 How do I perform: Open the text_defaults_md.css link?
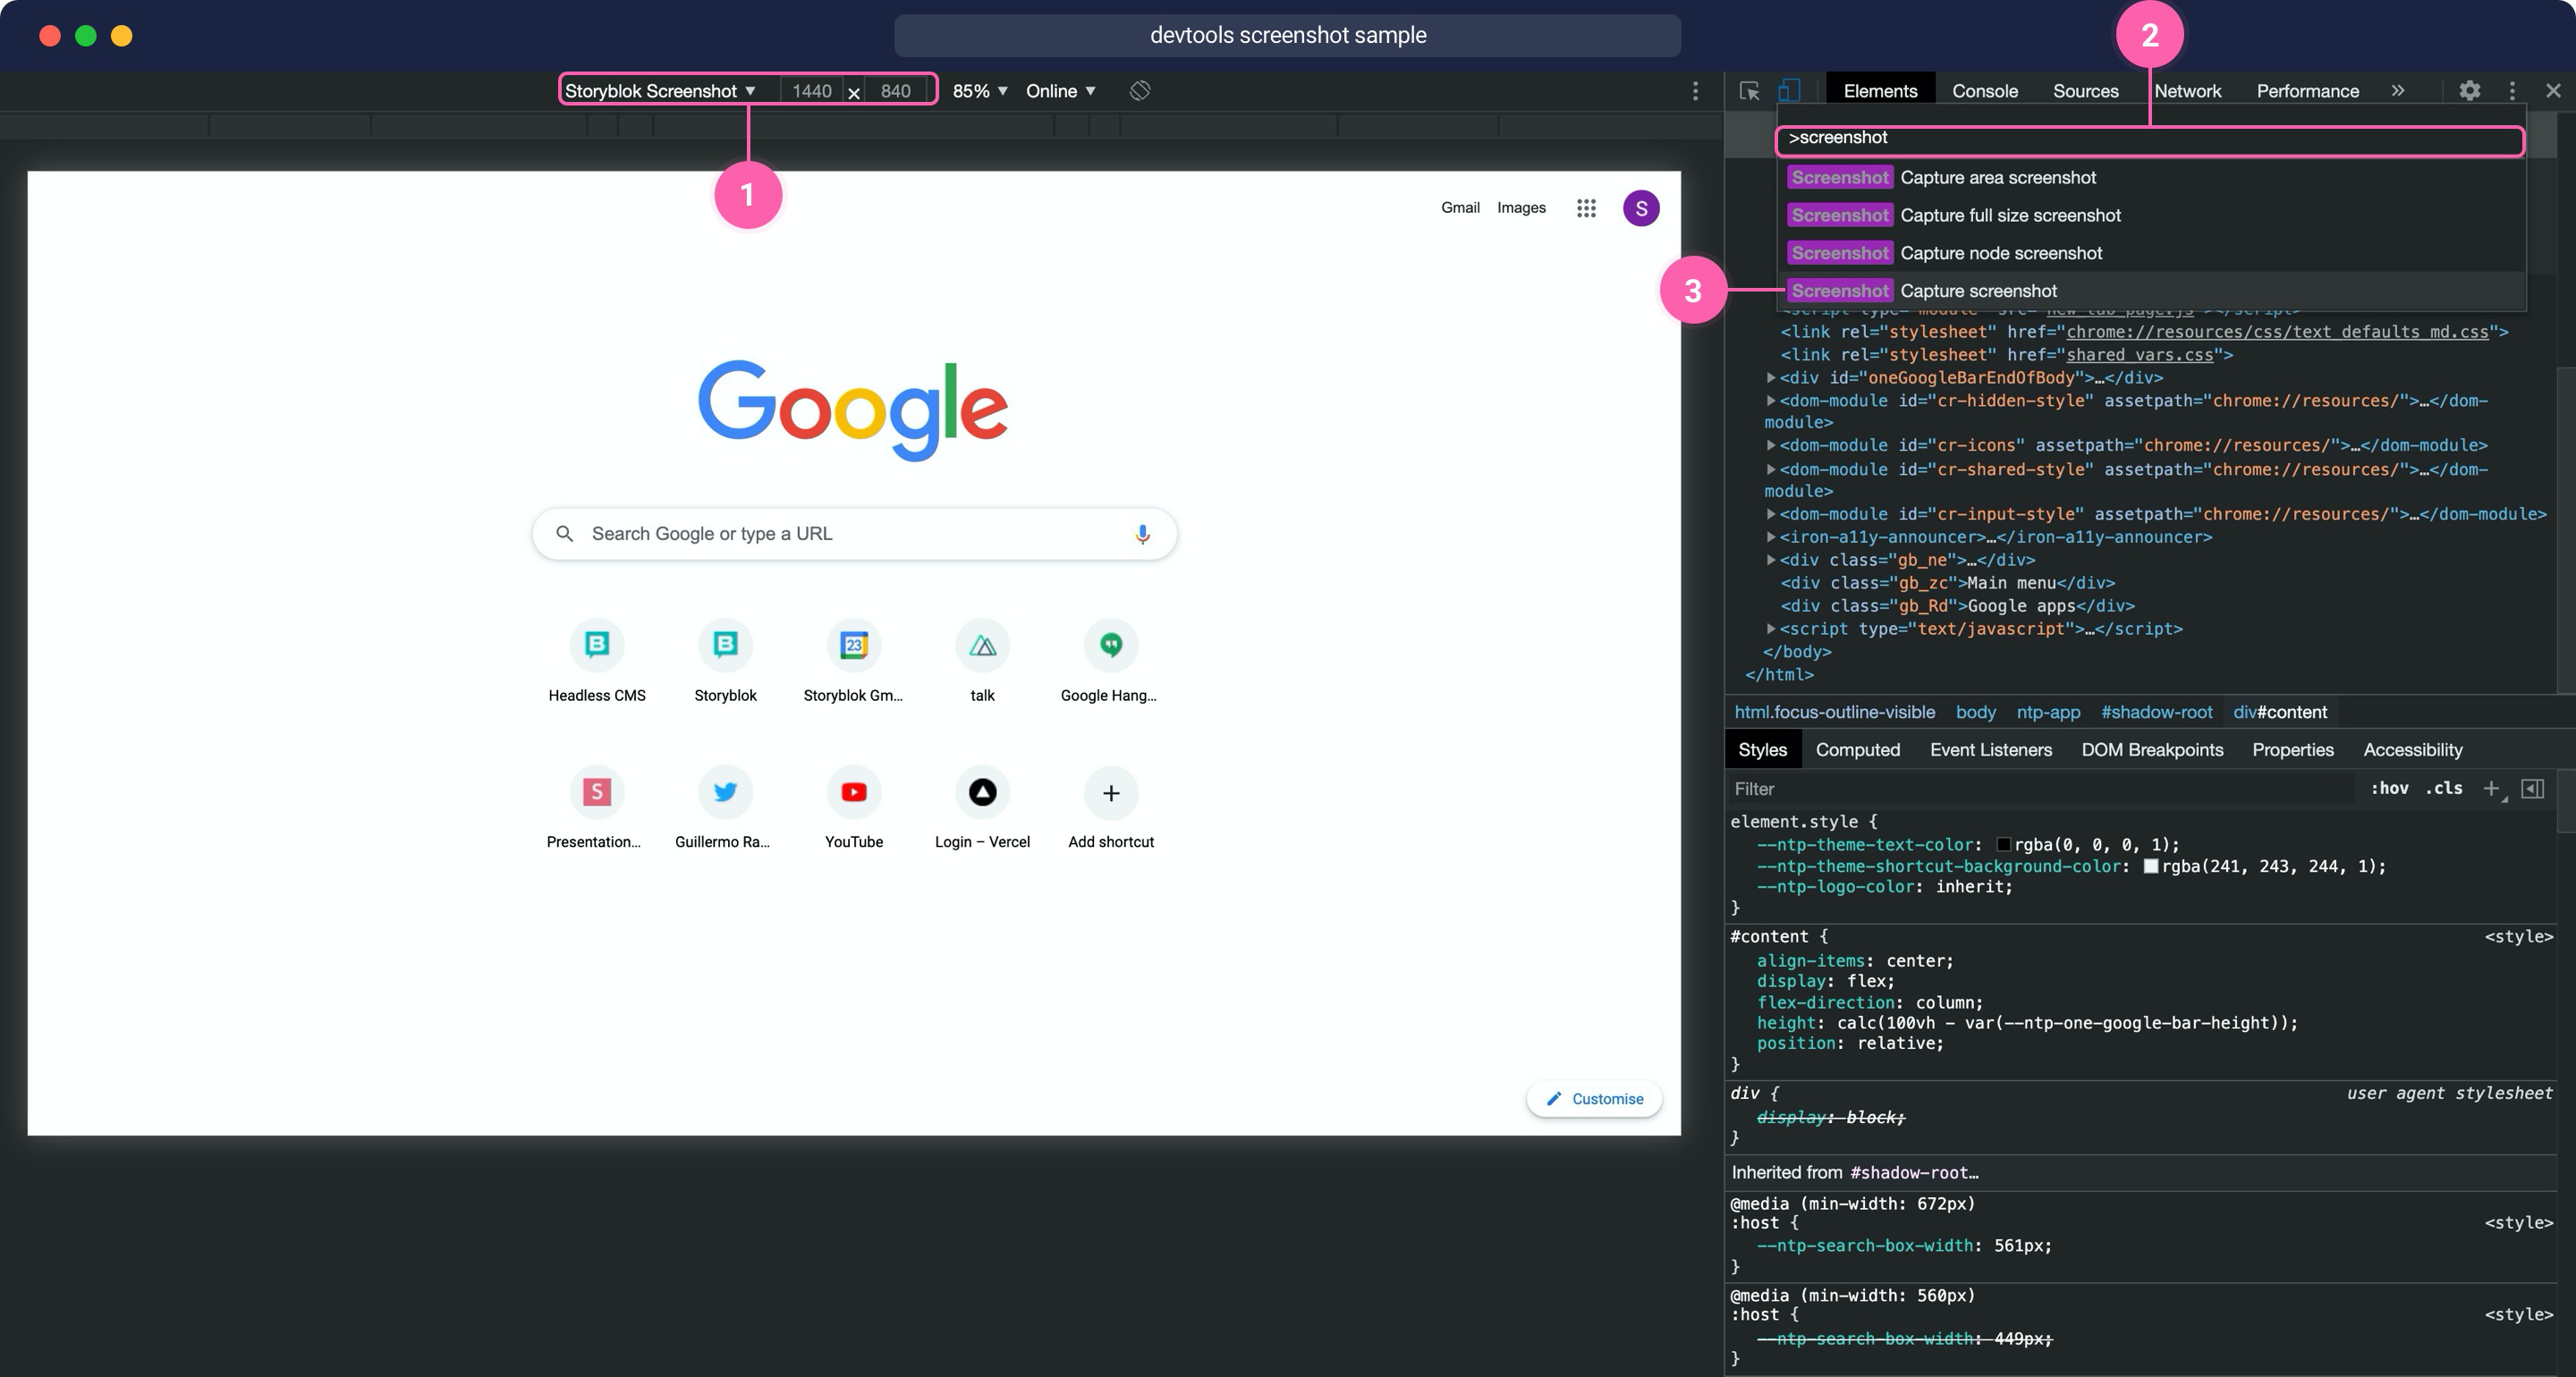[x=2277, y=332]
